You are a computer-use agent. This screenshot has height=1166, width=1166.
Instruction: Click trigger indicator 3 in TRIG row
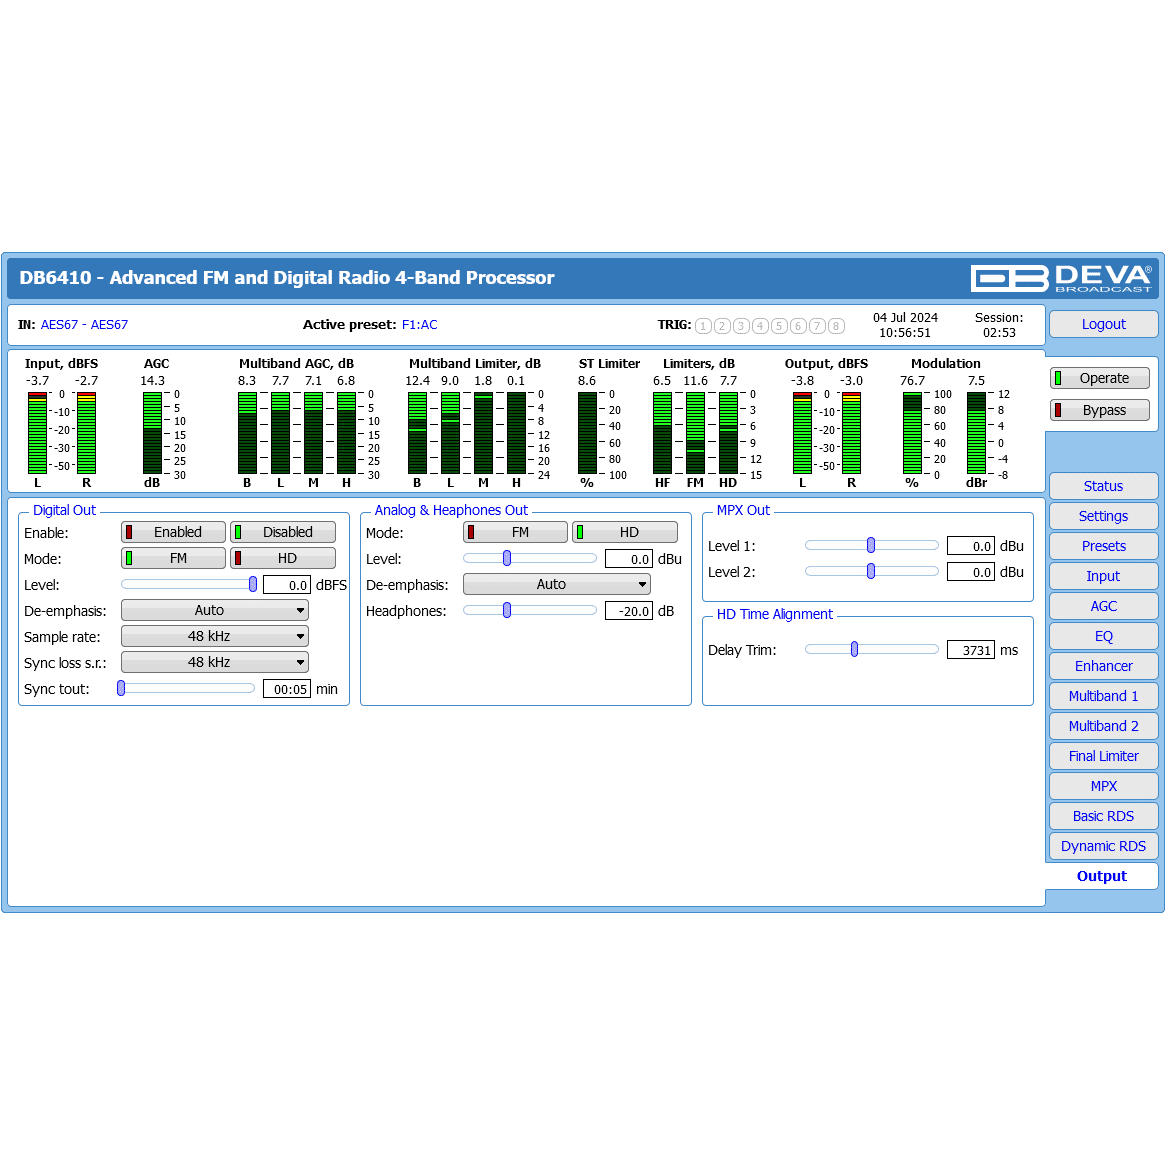click(x=741, y=326)
